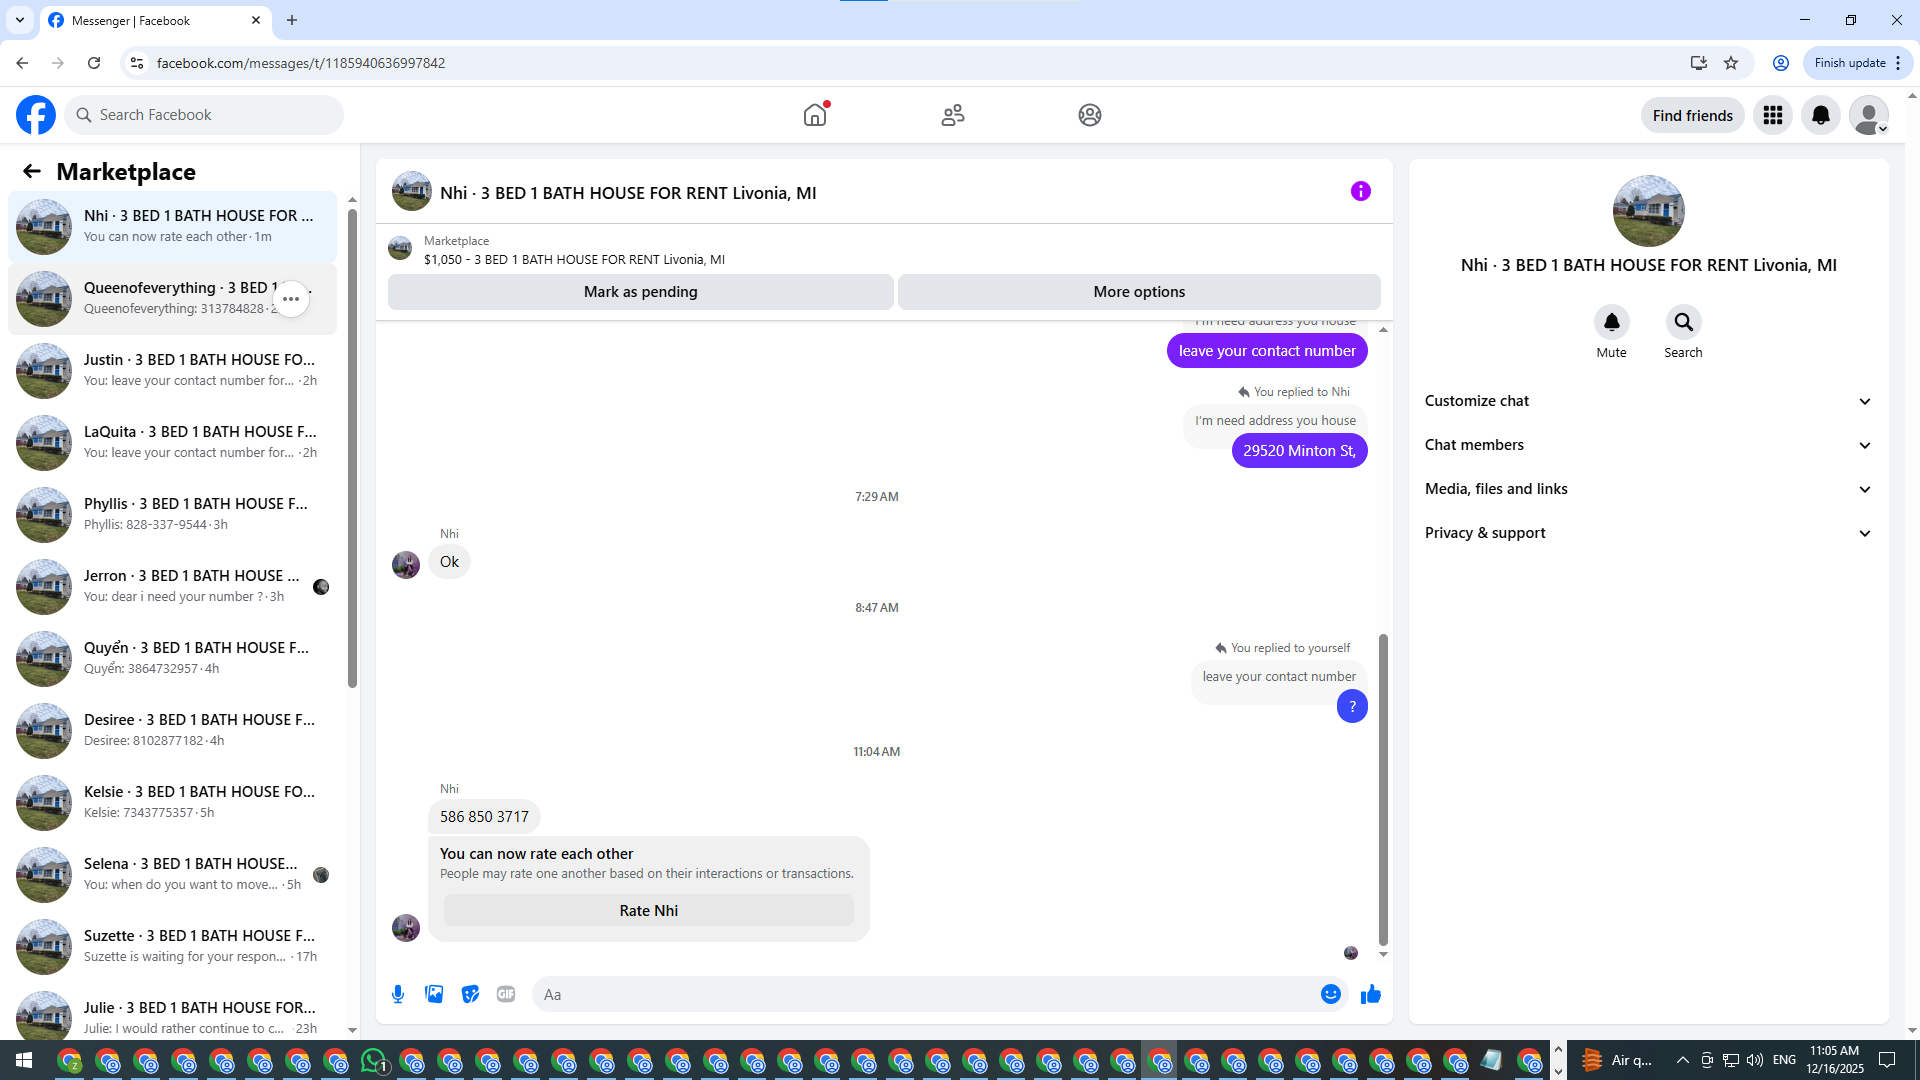Attach a photo to the message
The height and width of the screenshot is (1080, 1920).
[434, 994]
